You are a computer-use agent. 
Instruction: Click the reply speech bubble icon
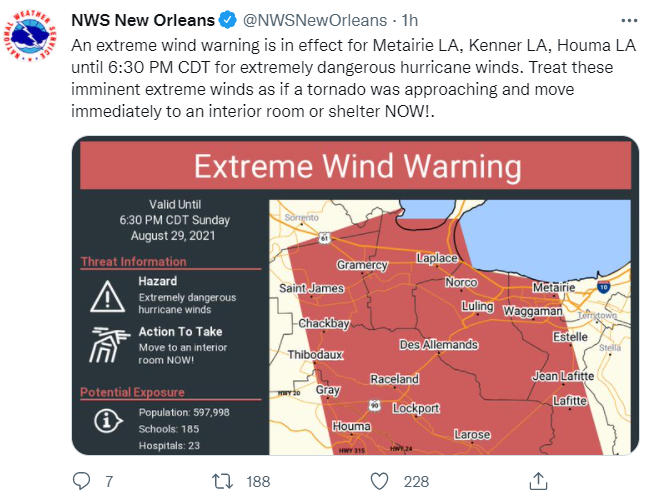pyautogui.click(x=82, y=481)
